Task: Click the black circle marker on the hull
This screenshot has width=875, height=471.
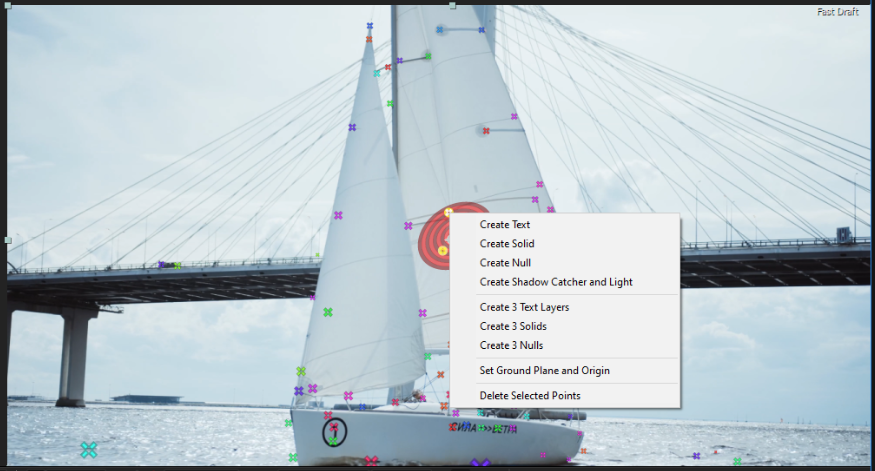Action: tap(334, 432)
